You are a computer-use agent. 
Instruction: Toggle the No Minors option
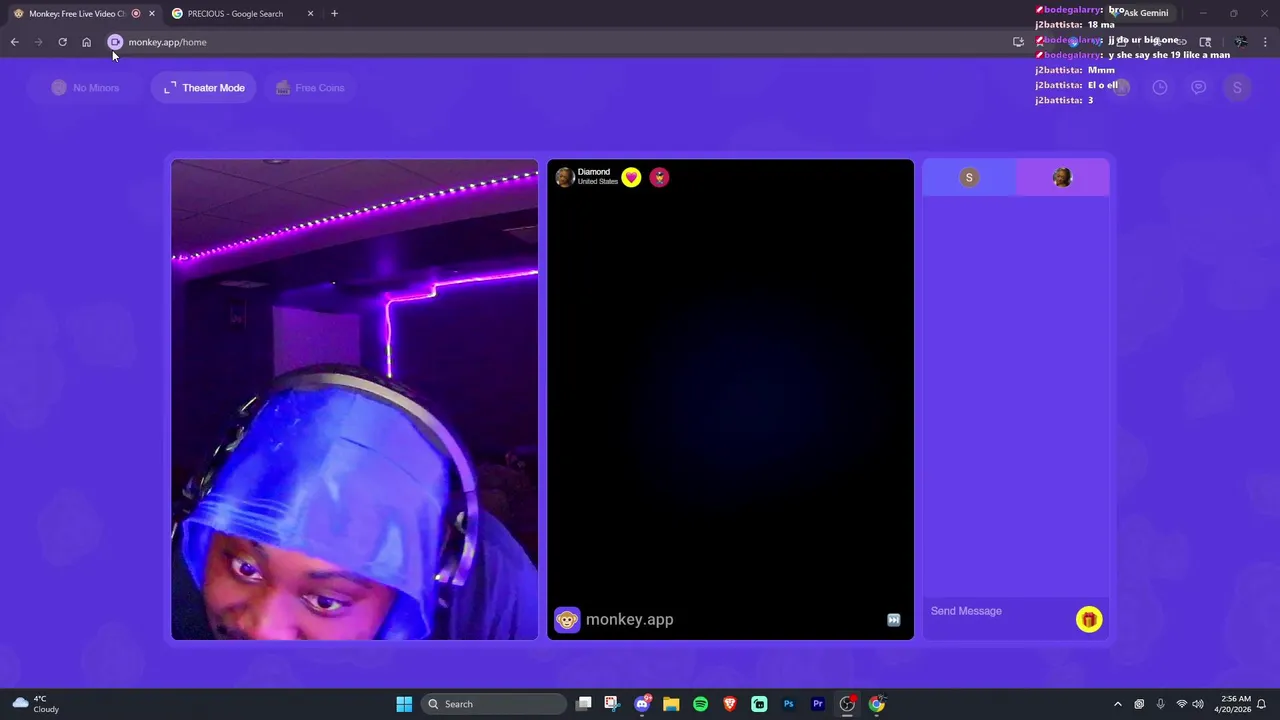pyautogui.click(x=86, y=88)
